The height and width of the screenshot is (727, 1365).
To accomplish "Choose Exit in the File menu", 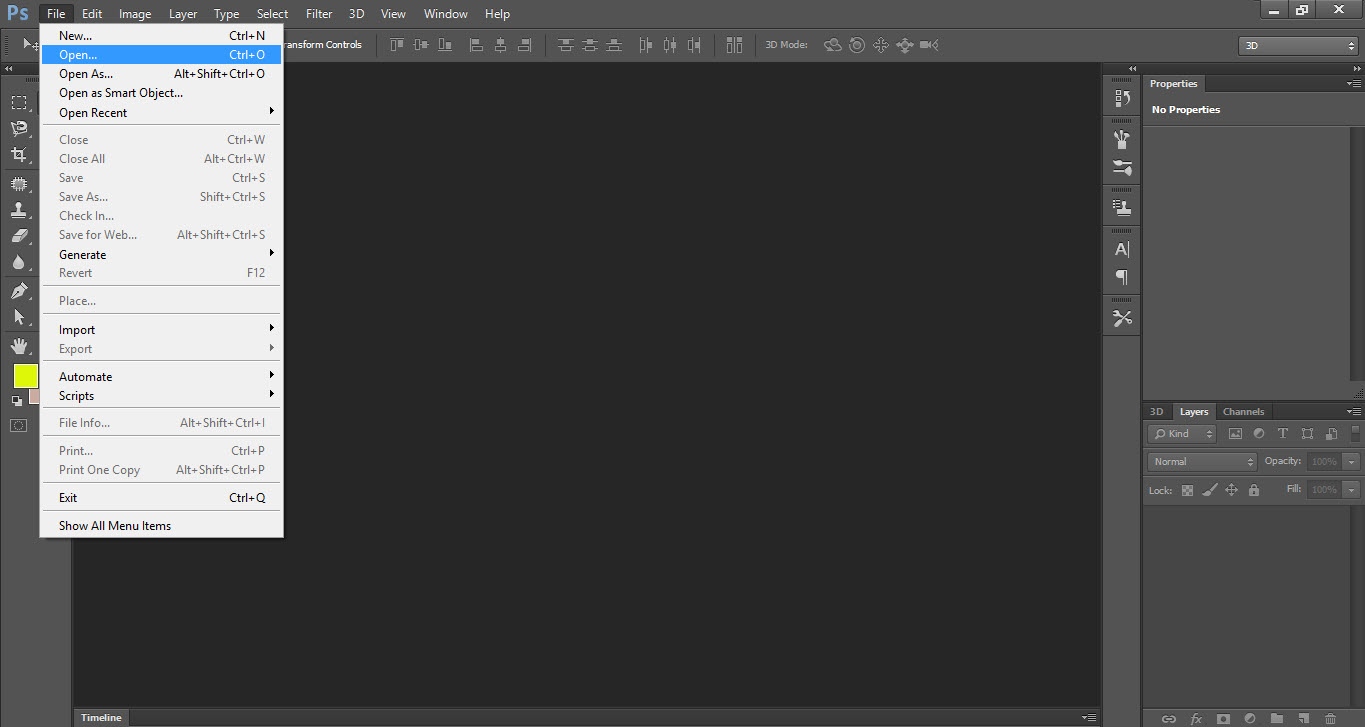I will click(162, 498).
